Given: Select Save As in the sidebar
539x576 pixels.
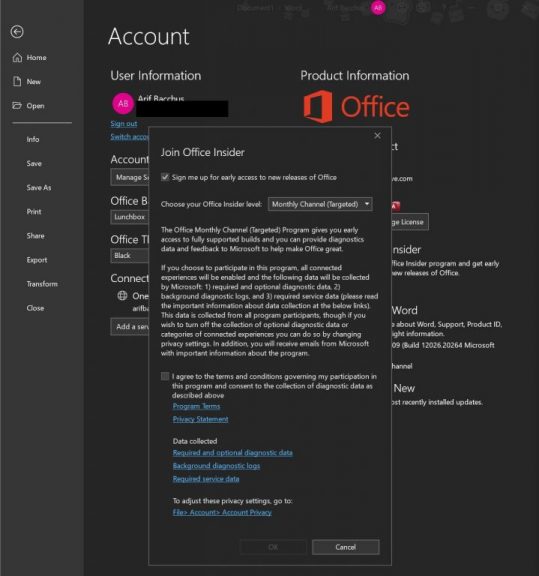Looking at the screenshot, I should tap(39, 188).
